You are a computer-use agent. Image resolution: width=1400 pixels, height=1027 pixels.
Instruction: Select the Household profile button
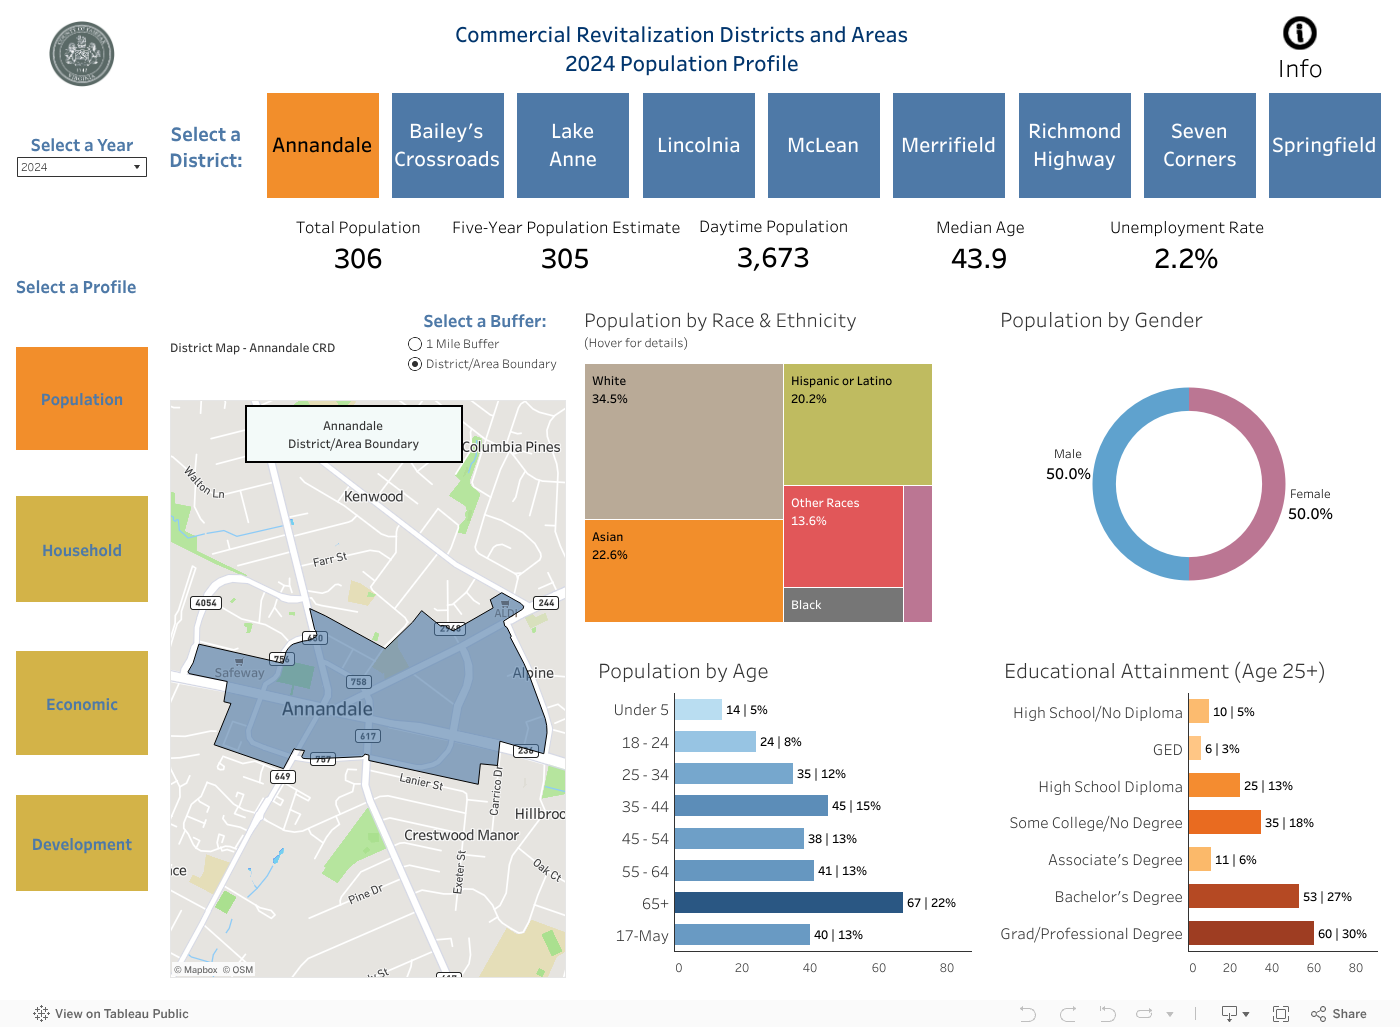click(81, 550)
